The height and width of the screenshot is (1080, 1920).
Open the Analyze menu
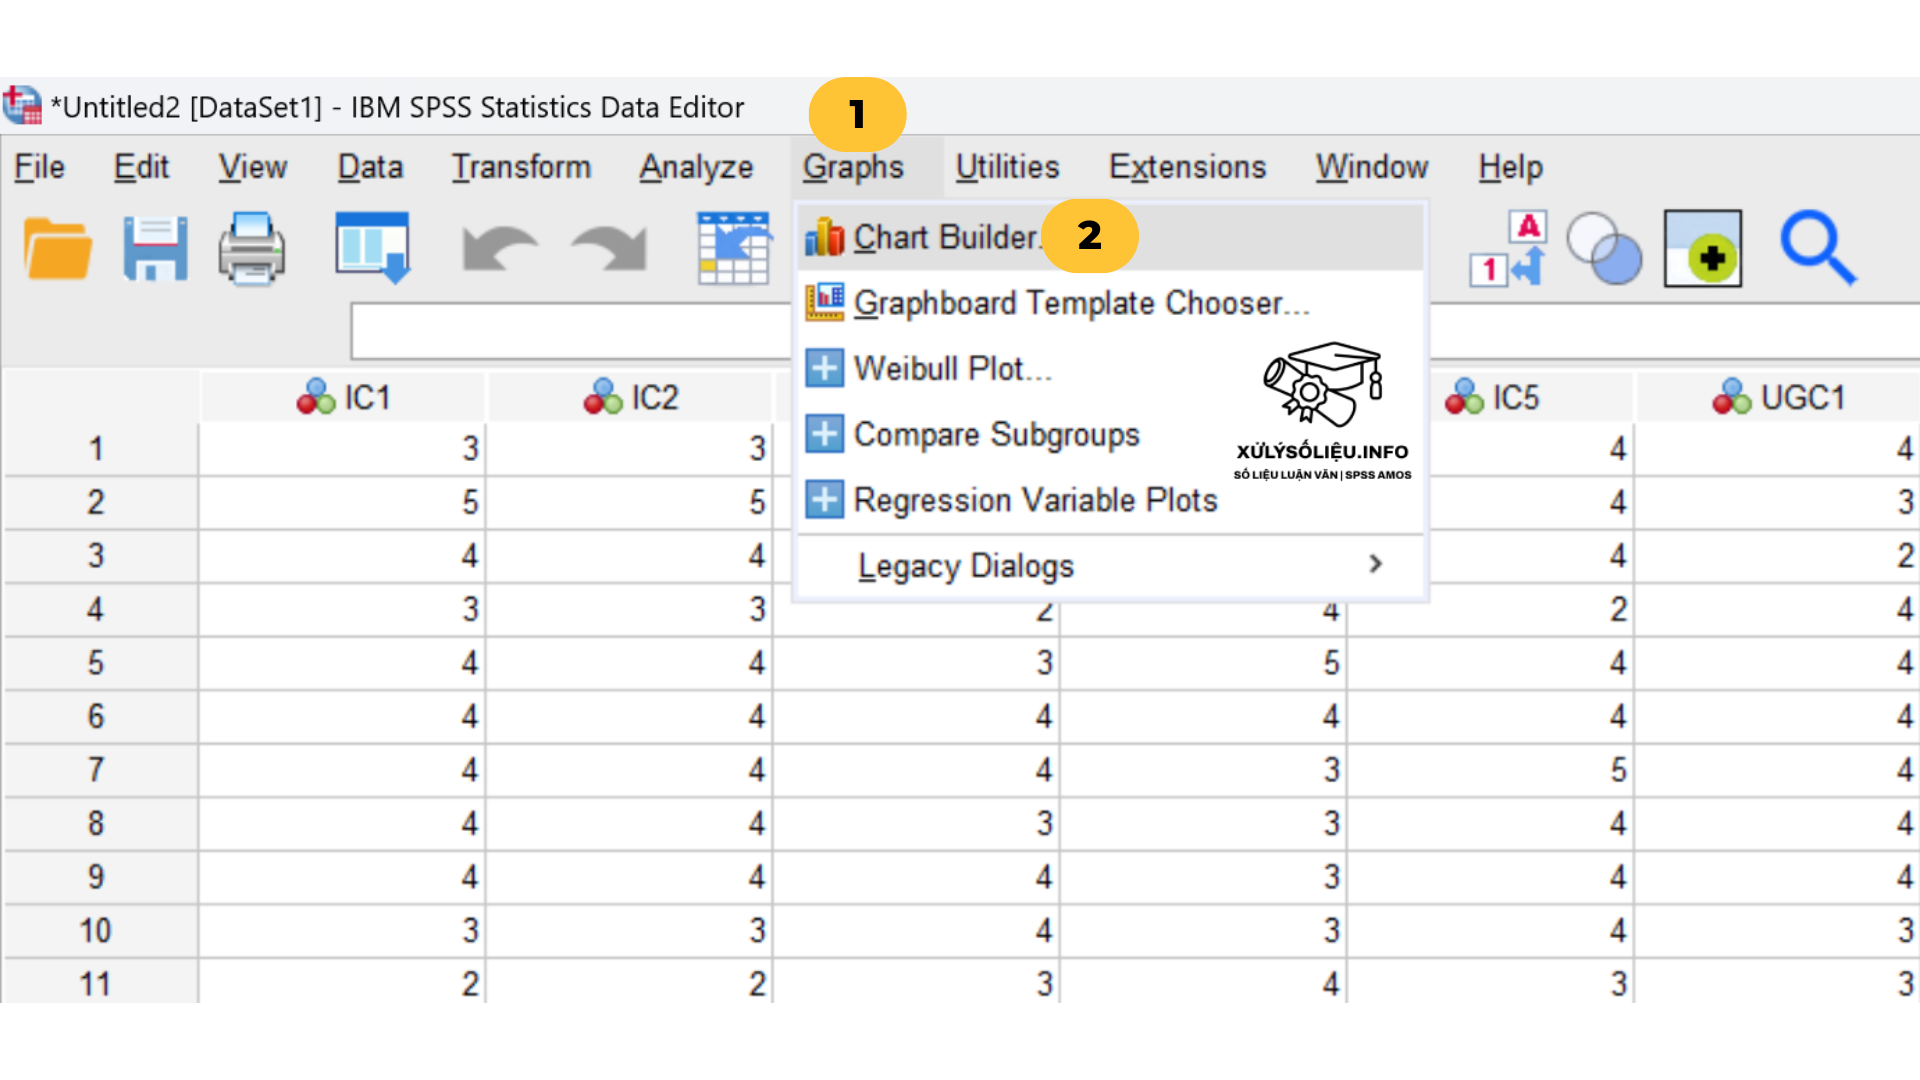click(696, 167)
